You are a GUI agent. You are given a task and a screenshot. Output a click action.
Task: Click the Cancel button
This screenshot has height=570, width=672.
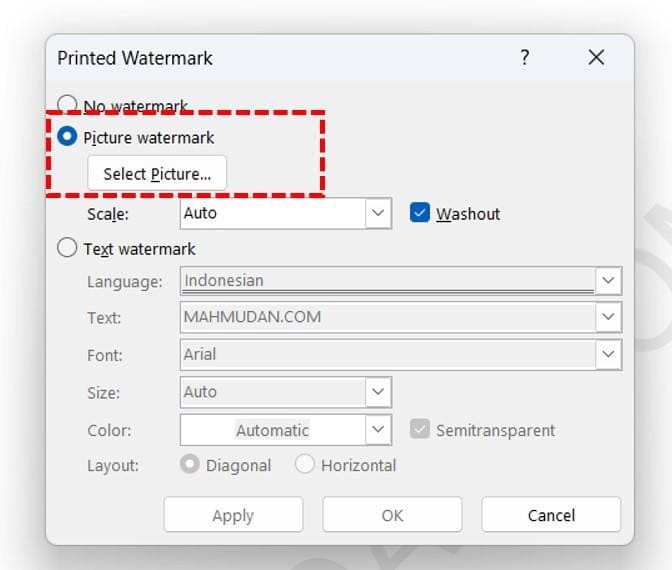coord(551,515)
